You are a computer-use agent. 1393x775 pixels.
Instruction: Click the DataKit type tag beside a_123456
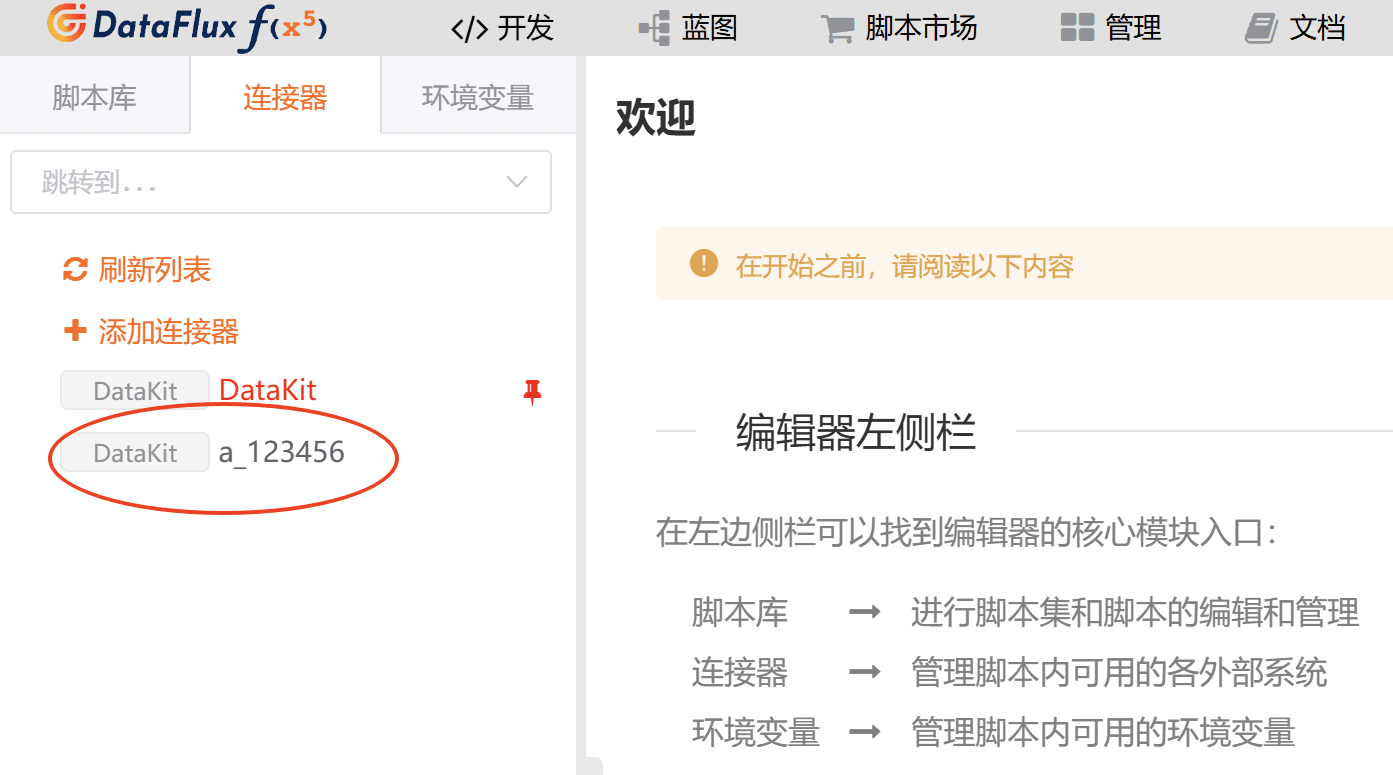(135, 453)
